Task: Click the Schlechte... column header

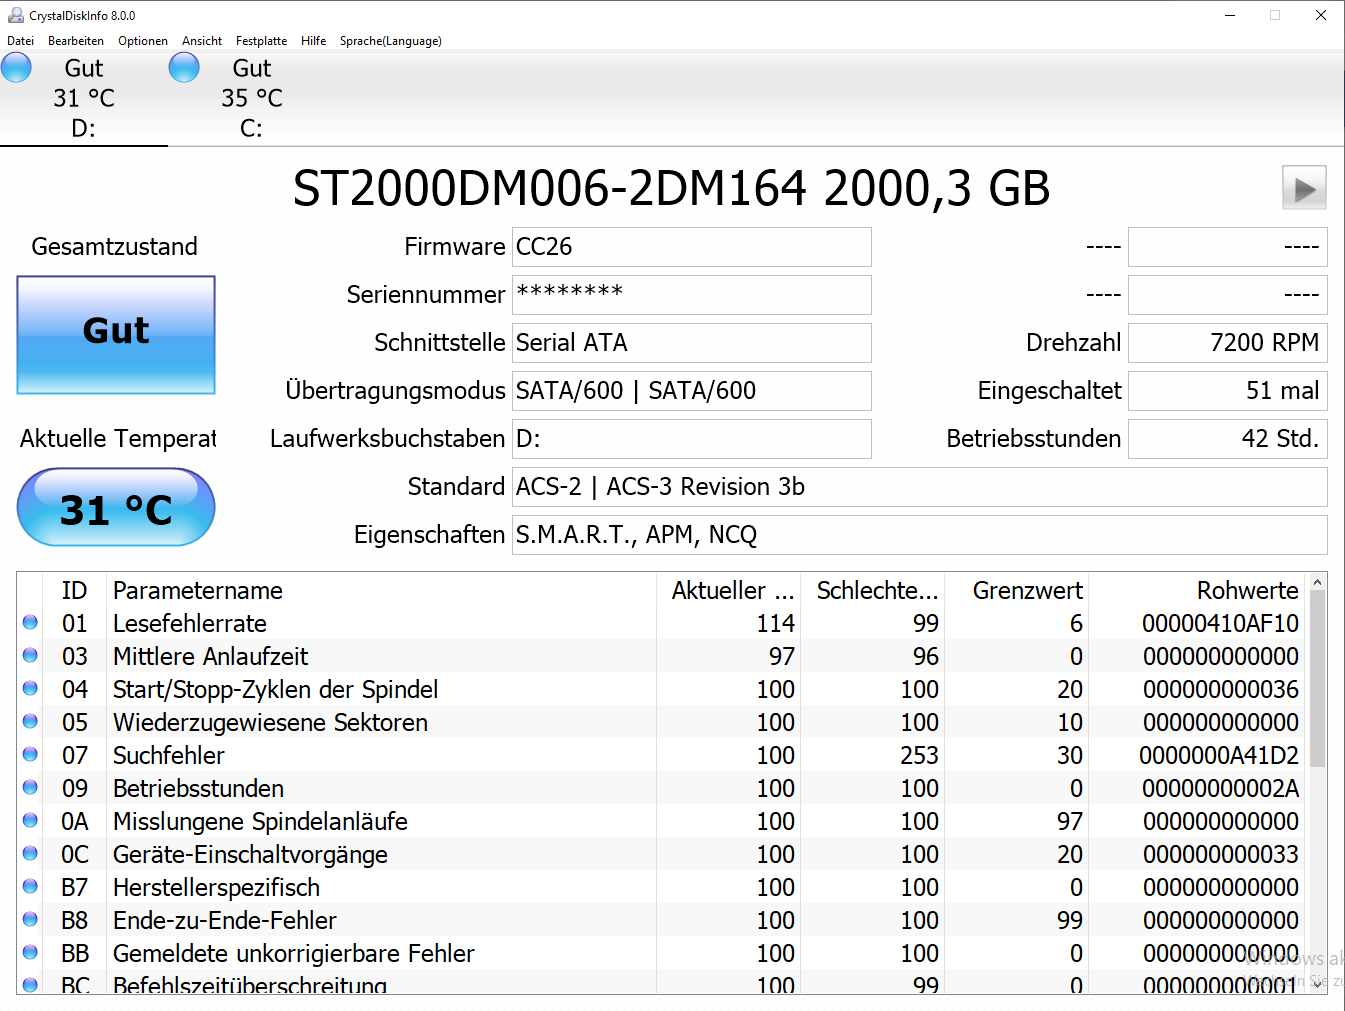Action: tap(873, 590)
